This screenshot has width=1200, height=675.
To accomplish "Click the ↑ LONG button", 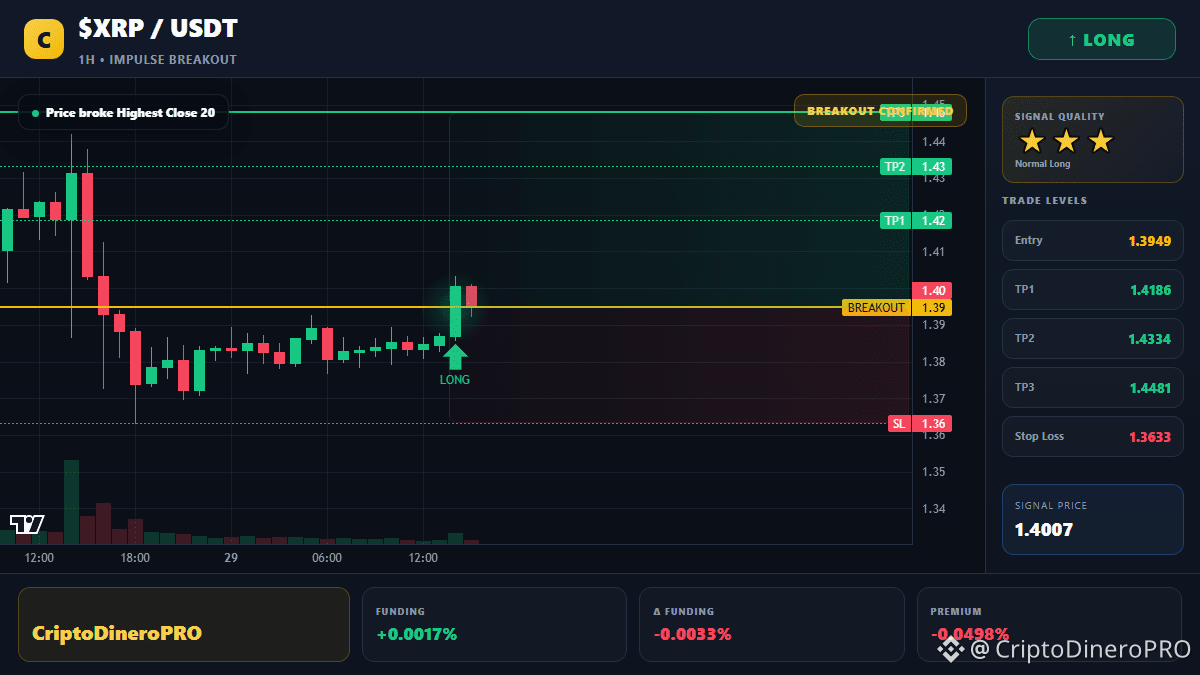I will (x=1101, y=40).
